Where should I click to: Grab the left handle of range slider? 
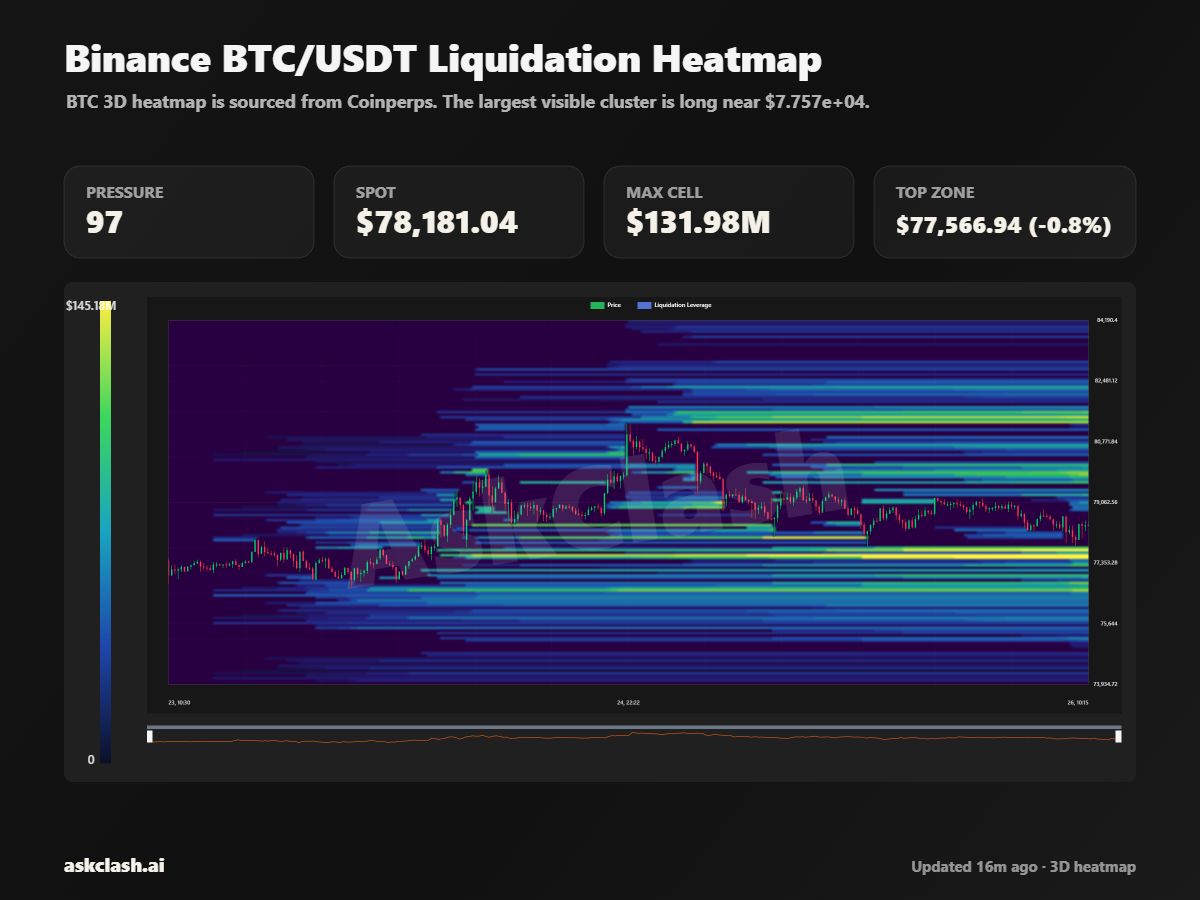pos(150,736)
